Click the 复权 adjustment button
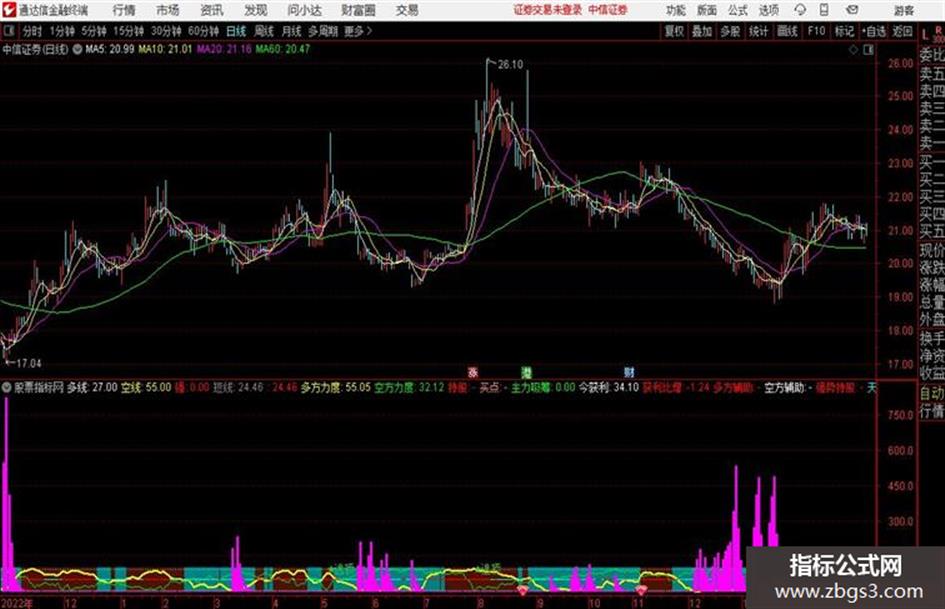Image resolution: width=945 pixels, height=609 pixels. (x=674, y=31)
